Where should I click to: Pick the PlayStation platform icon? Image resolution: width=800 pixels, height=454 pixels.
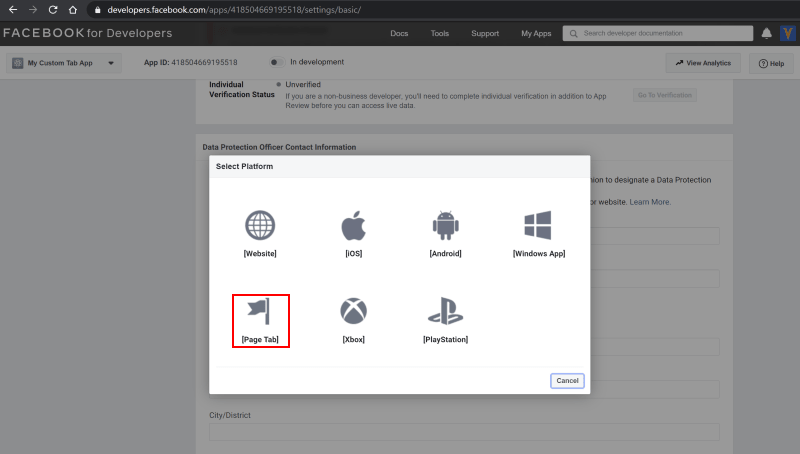[445, 311]
